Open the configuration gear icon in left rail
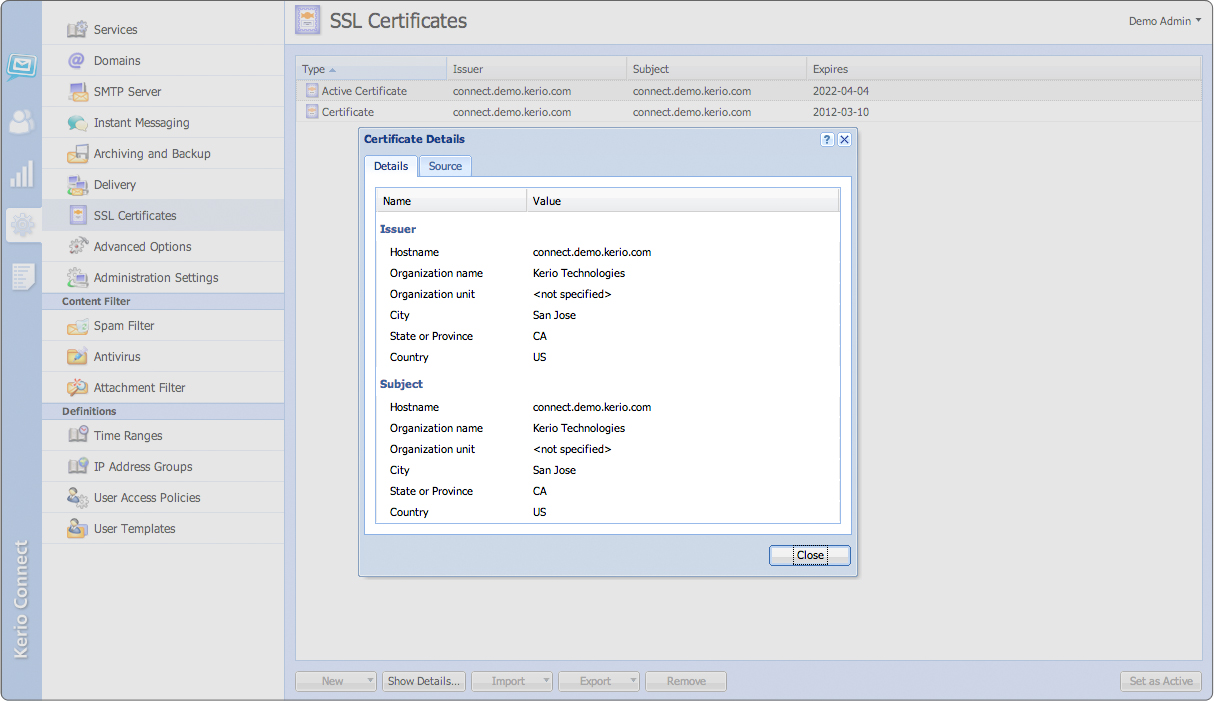 [22, 225]
